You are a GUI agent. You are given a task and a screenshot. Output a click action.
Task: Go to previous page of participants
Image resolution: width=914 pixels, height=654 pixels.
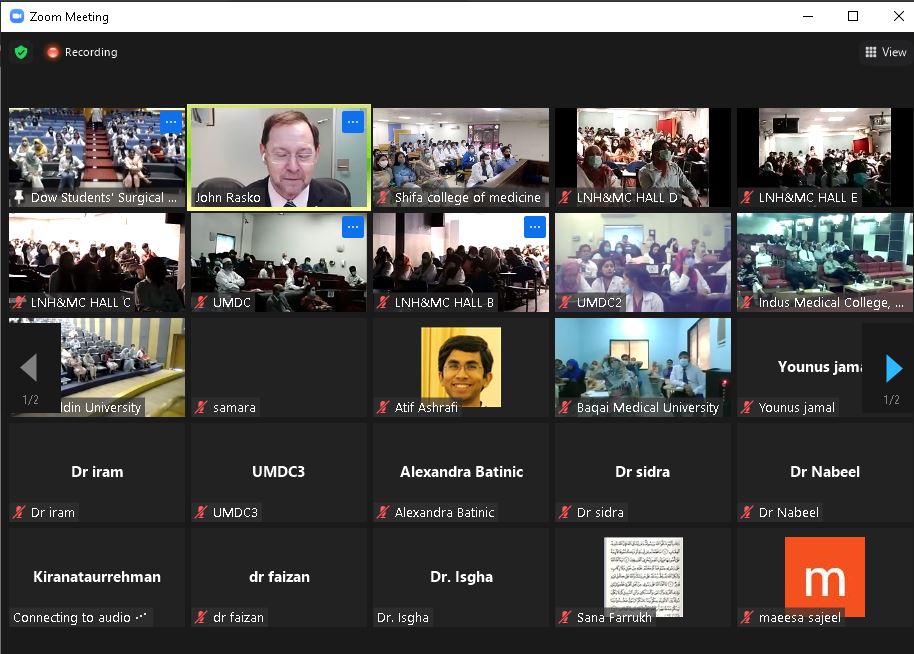click(29, 369)
